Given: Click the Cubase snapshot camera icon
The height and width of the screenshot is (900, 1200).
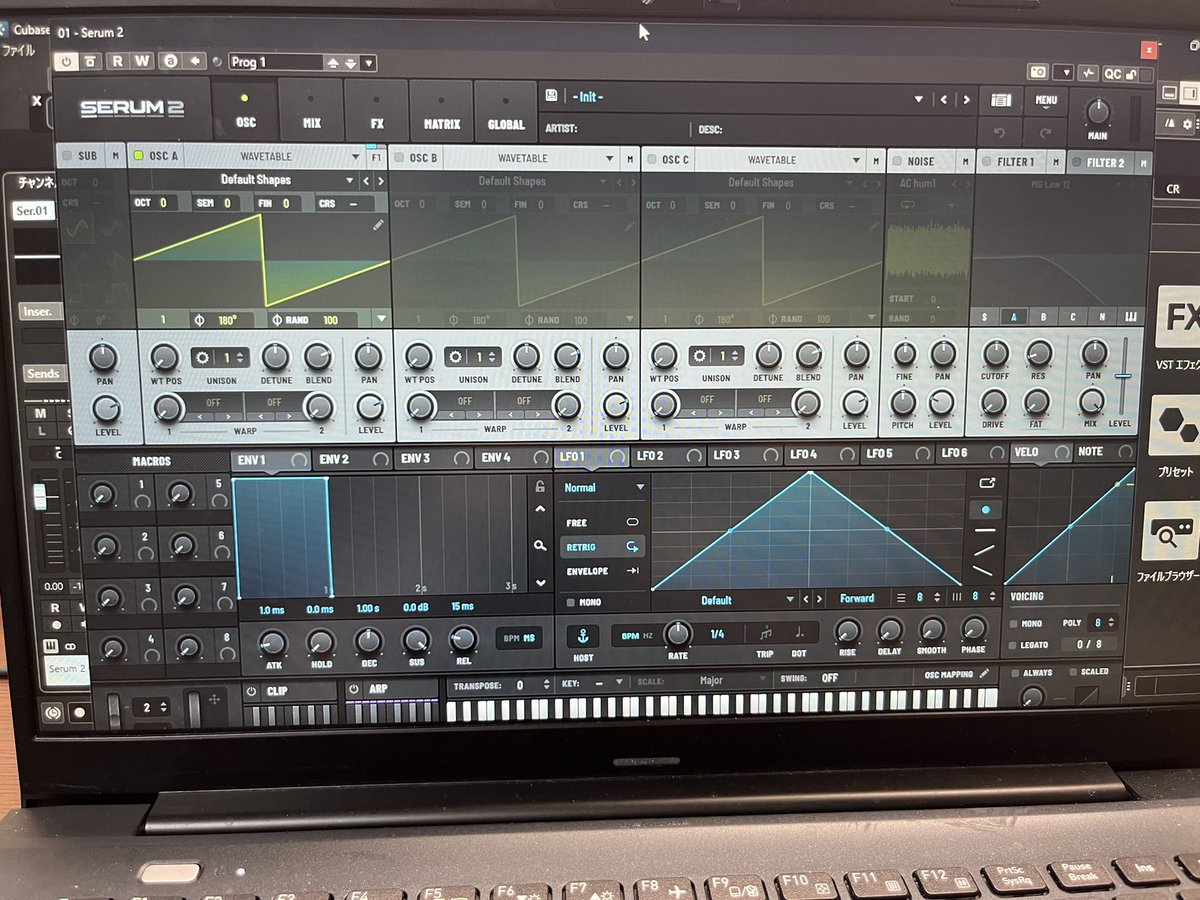Looking at the screenshot, I should click(x=1039, y=72).
